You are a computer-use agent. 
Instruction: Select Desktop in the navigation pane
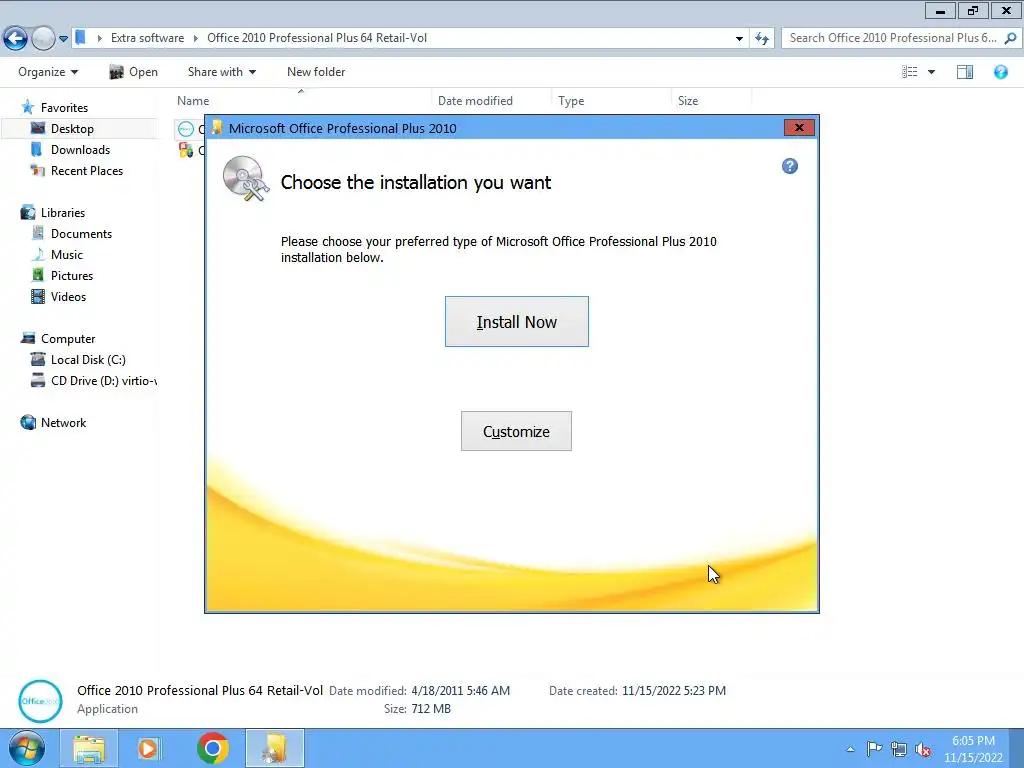72,129
